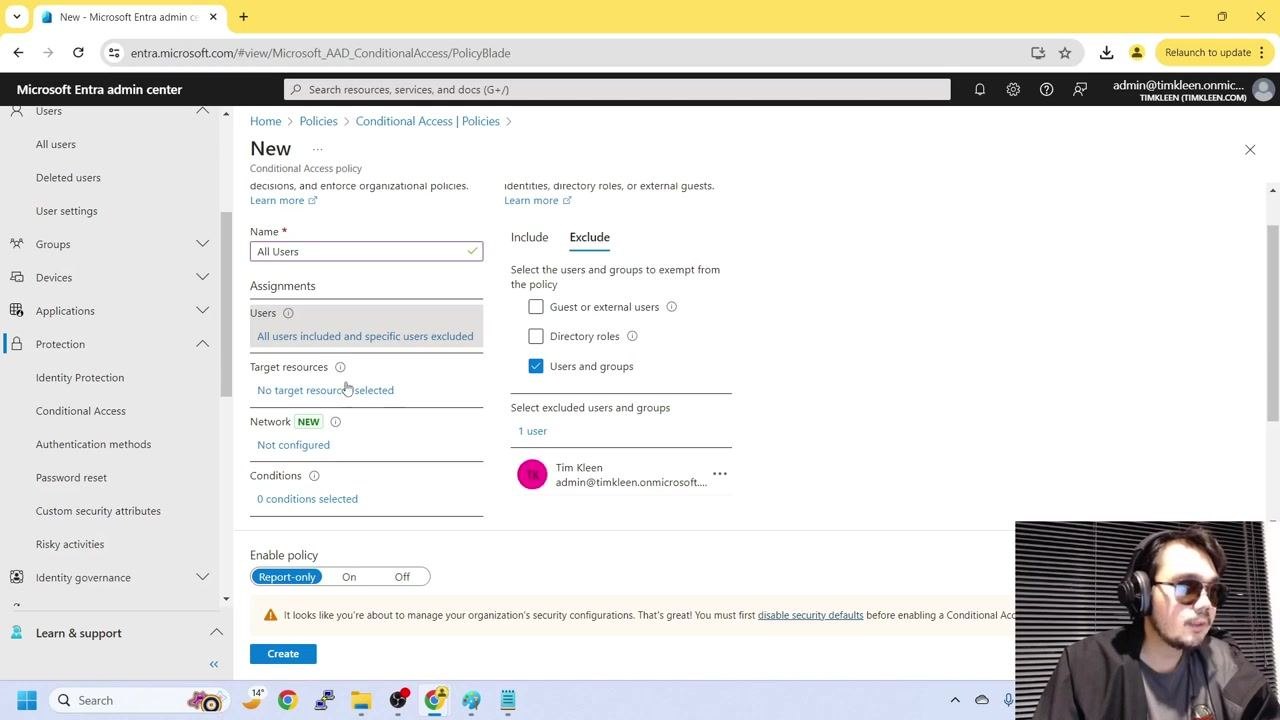Open Conditional Access in sidebar
Screen dimensions: 1280x720
[x=80, y=411]
